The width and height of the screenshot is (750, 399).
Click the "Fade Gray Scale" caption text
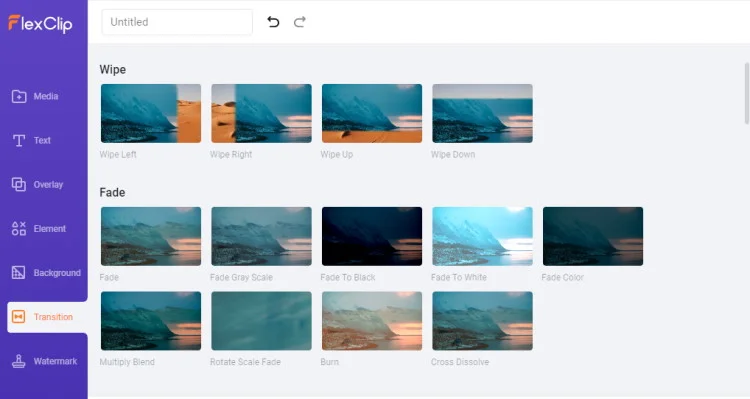point(242,277)
